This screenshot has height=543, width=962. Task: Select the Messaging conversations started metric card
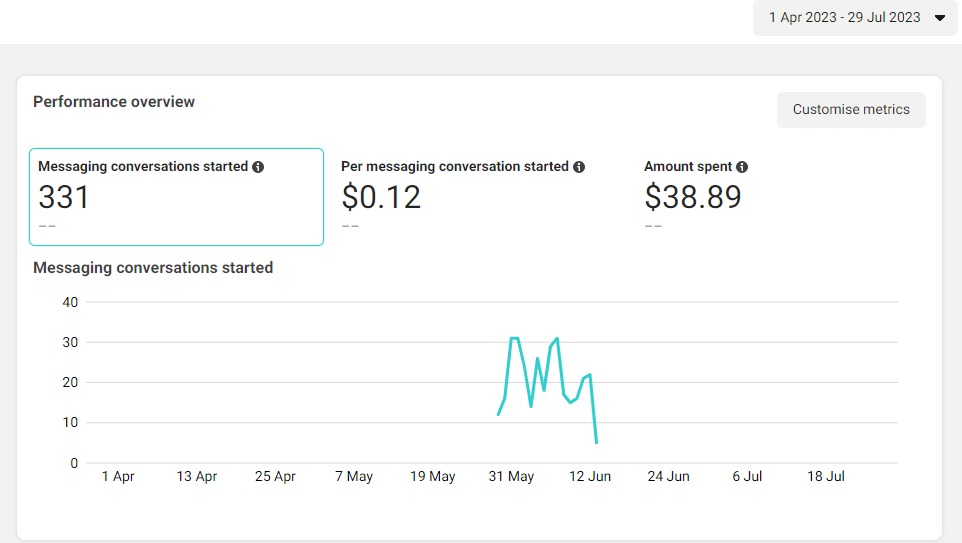click(x=176, y=197)
